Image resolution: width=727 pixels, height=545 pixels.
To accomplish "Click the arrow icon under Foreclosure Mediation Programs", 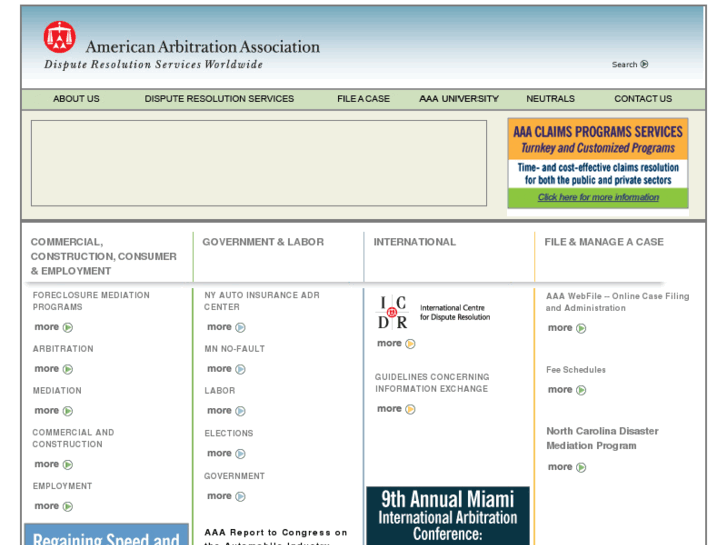I will point(68,327).
